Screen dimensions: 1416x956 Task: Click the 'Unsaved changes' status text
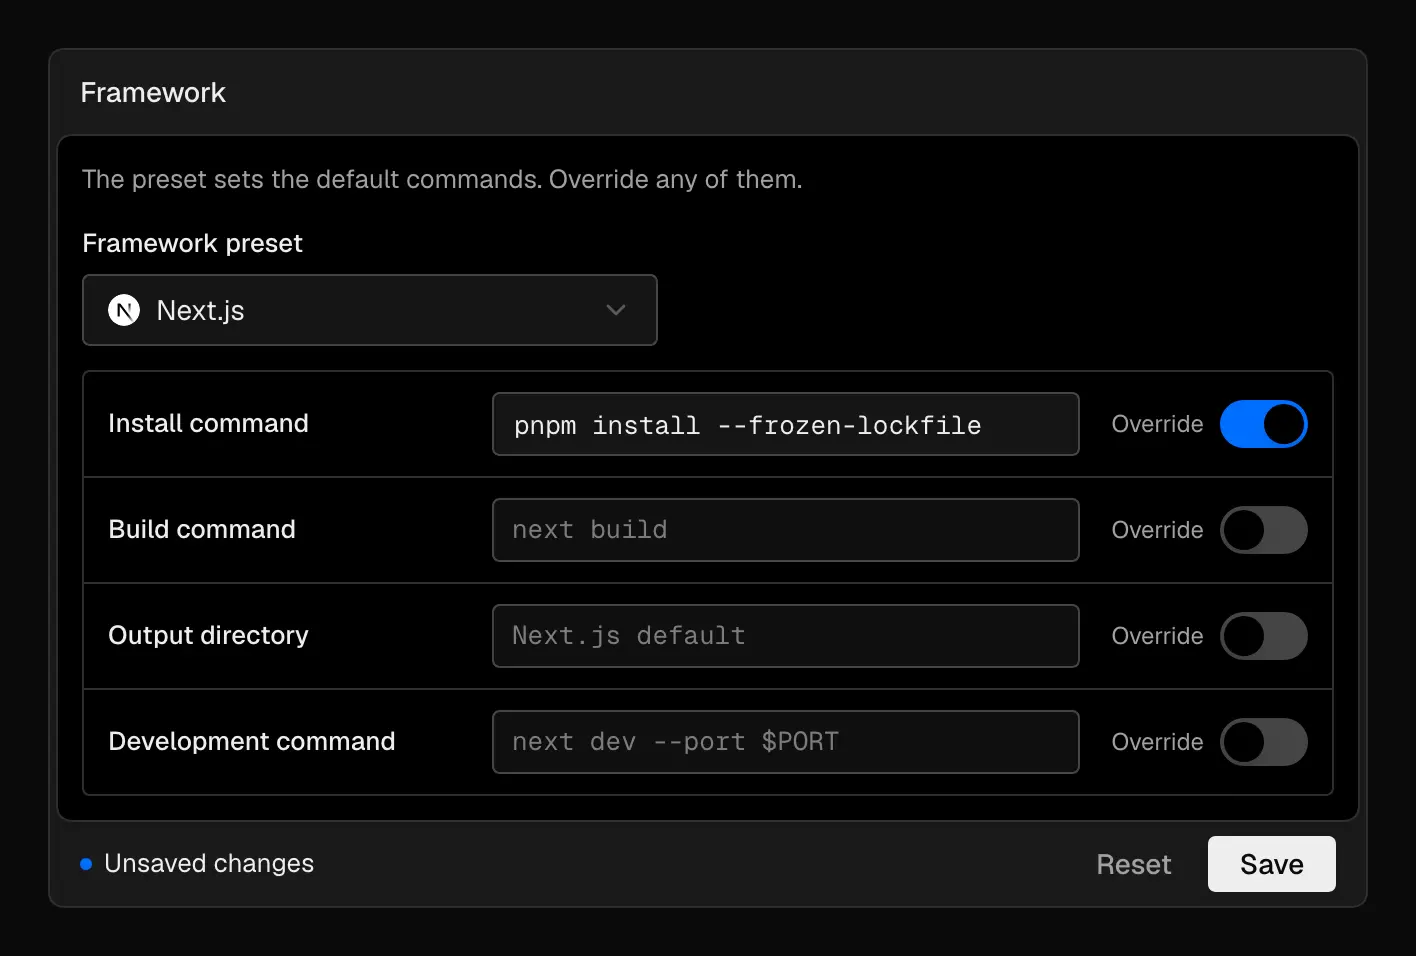pyautogui.click(x=209, y=863)
